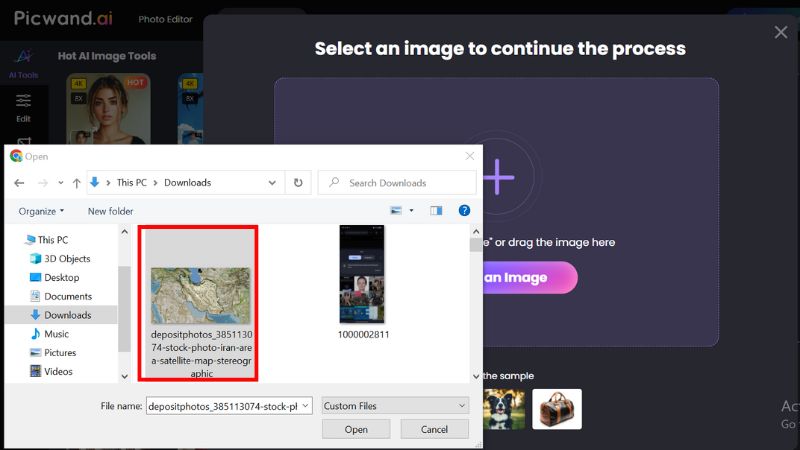Open the File name history dropdown

[x=305, y=405]
